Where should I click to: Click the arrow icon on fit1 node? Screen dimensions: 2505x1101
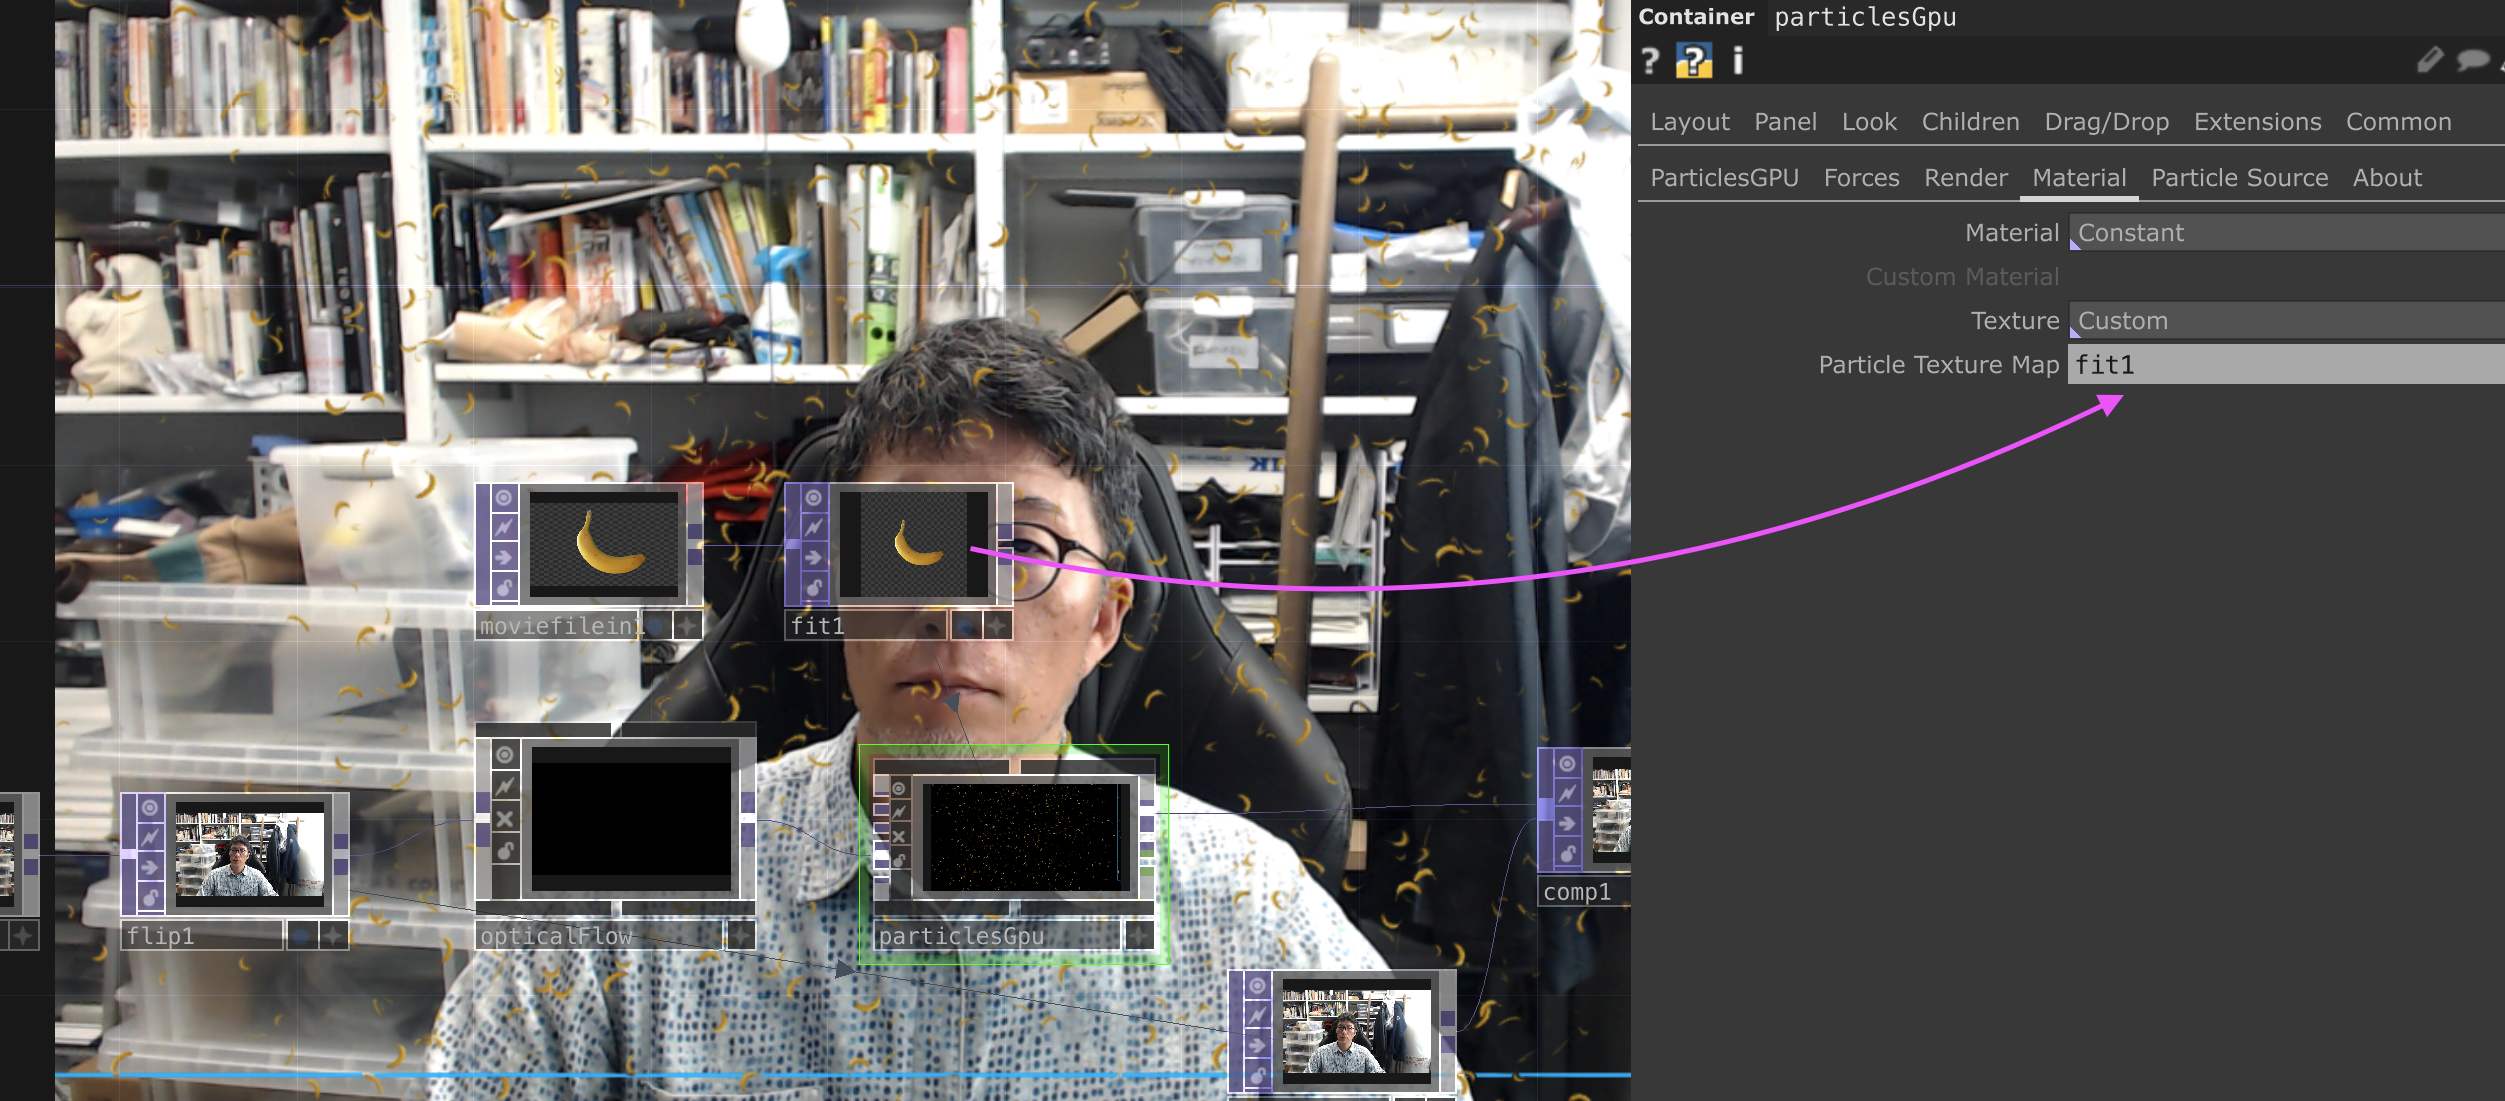click(x=813, y=557)
